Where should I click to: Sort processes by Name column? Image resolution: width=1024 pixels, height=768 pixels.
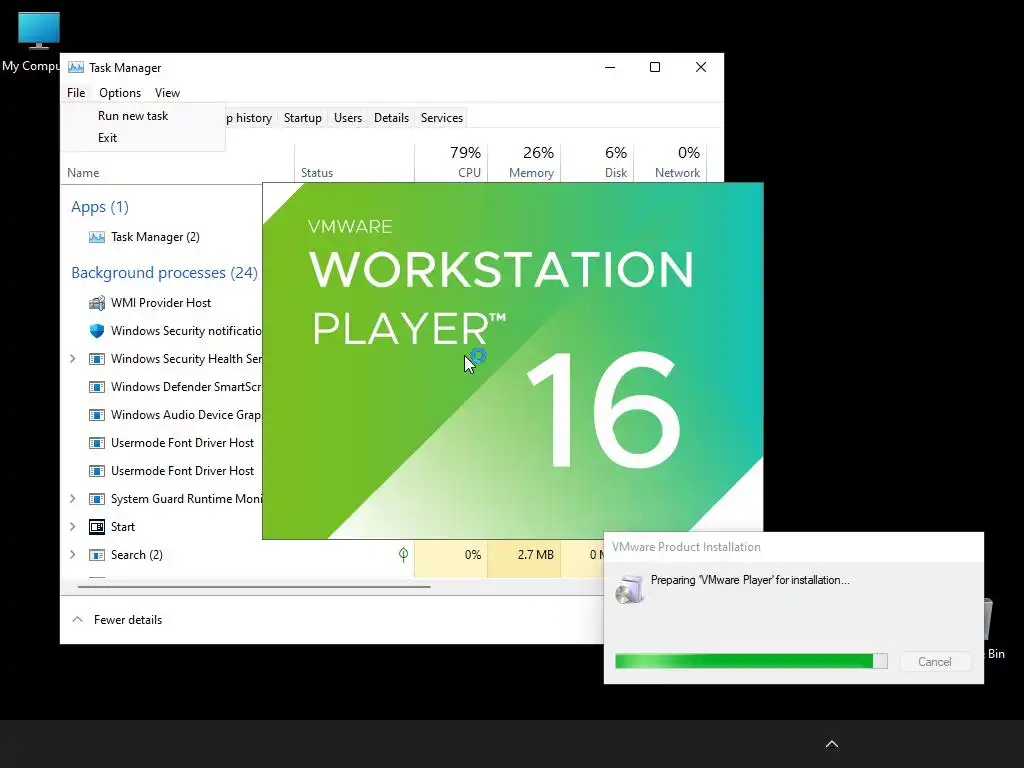83,173
